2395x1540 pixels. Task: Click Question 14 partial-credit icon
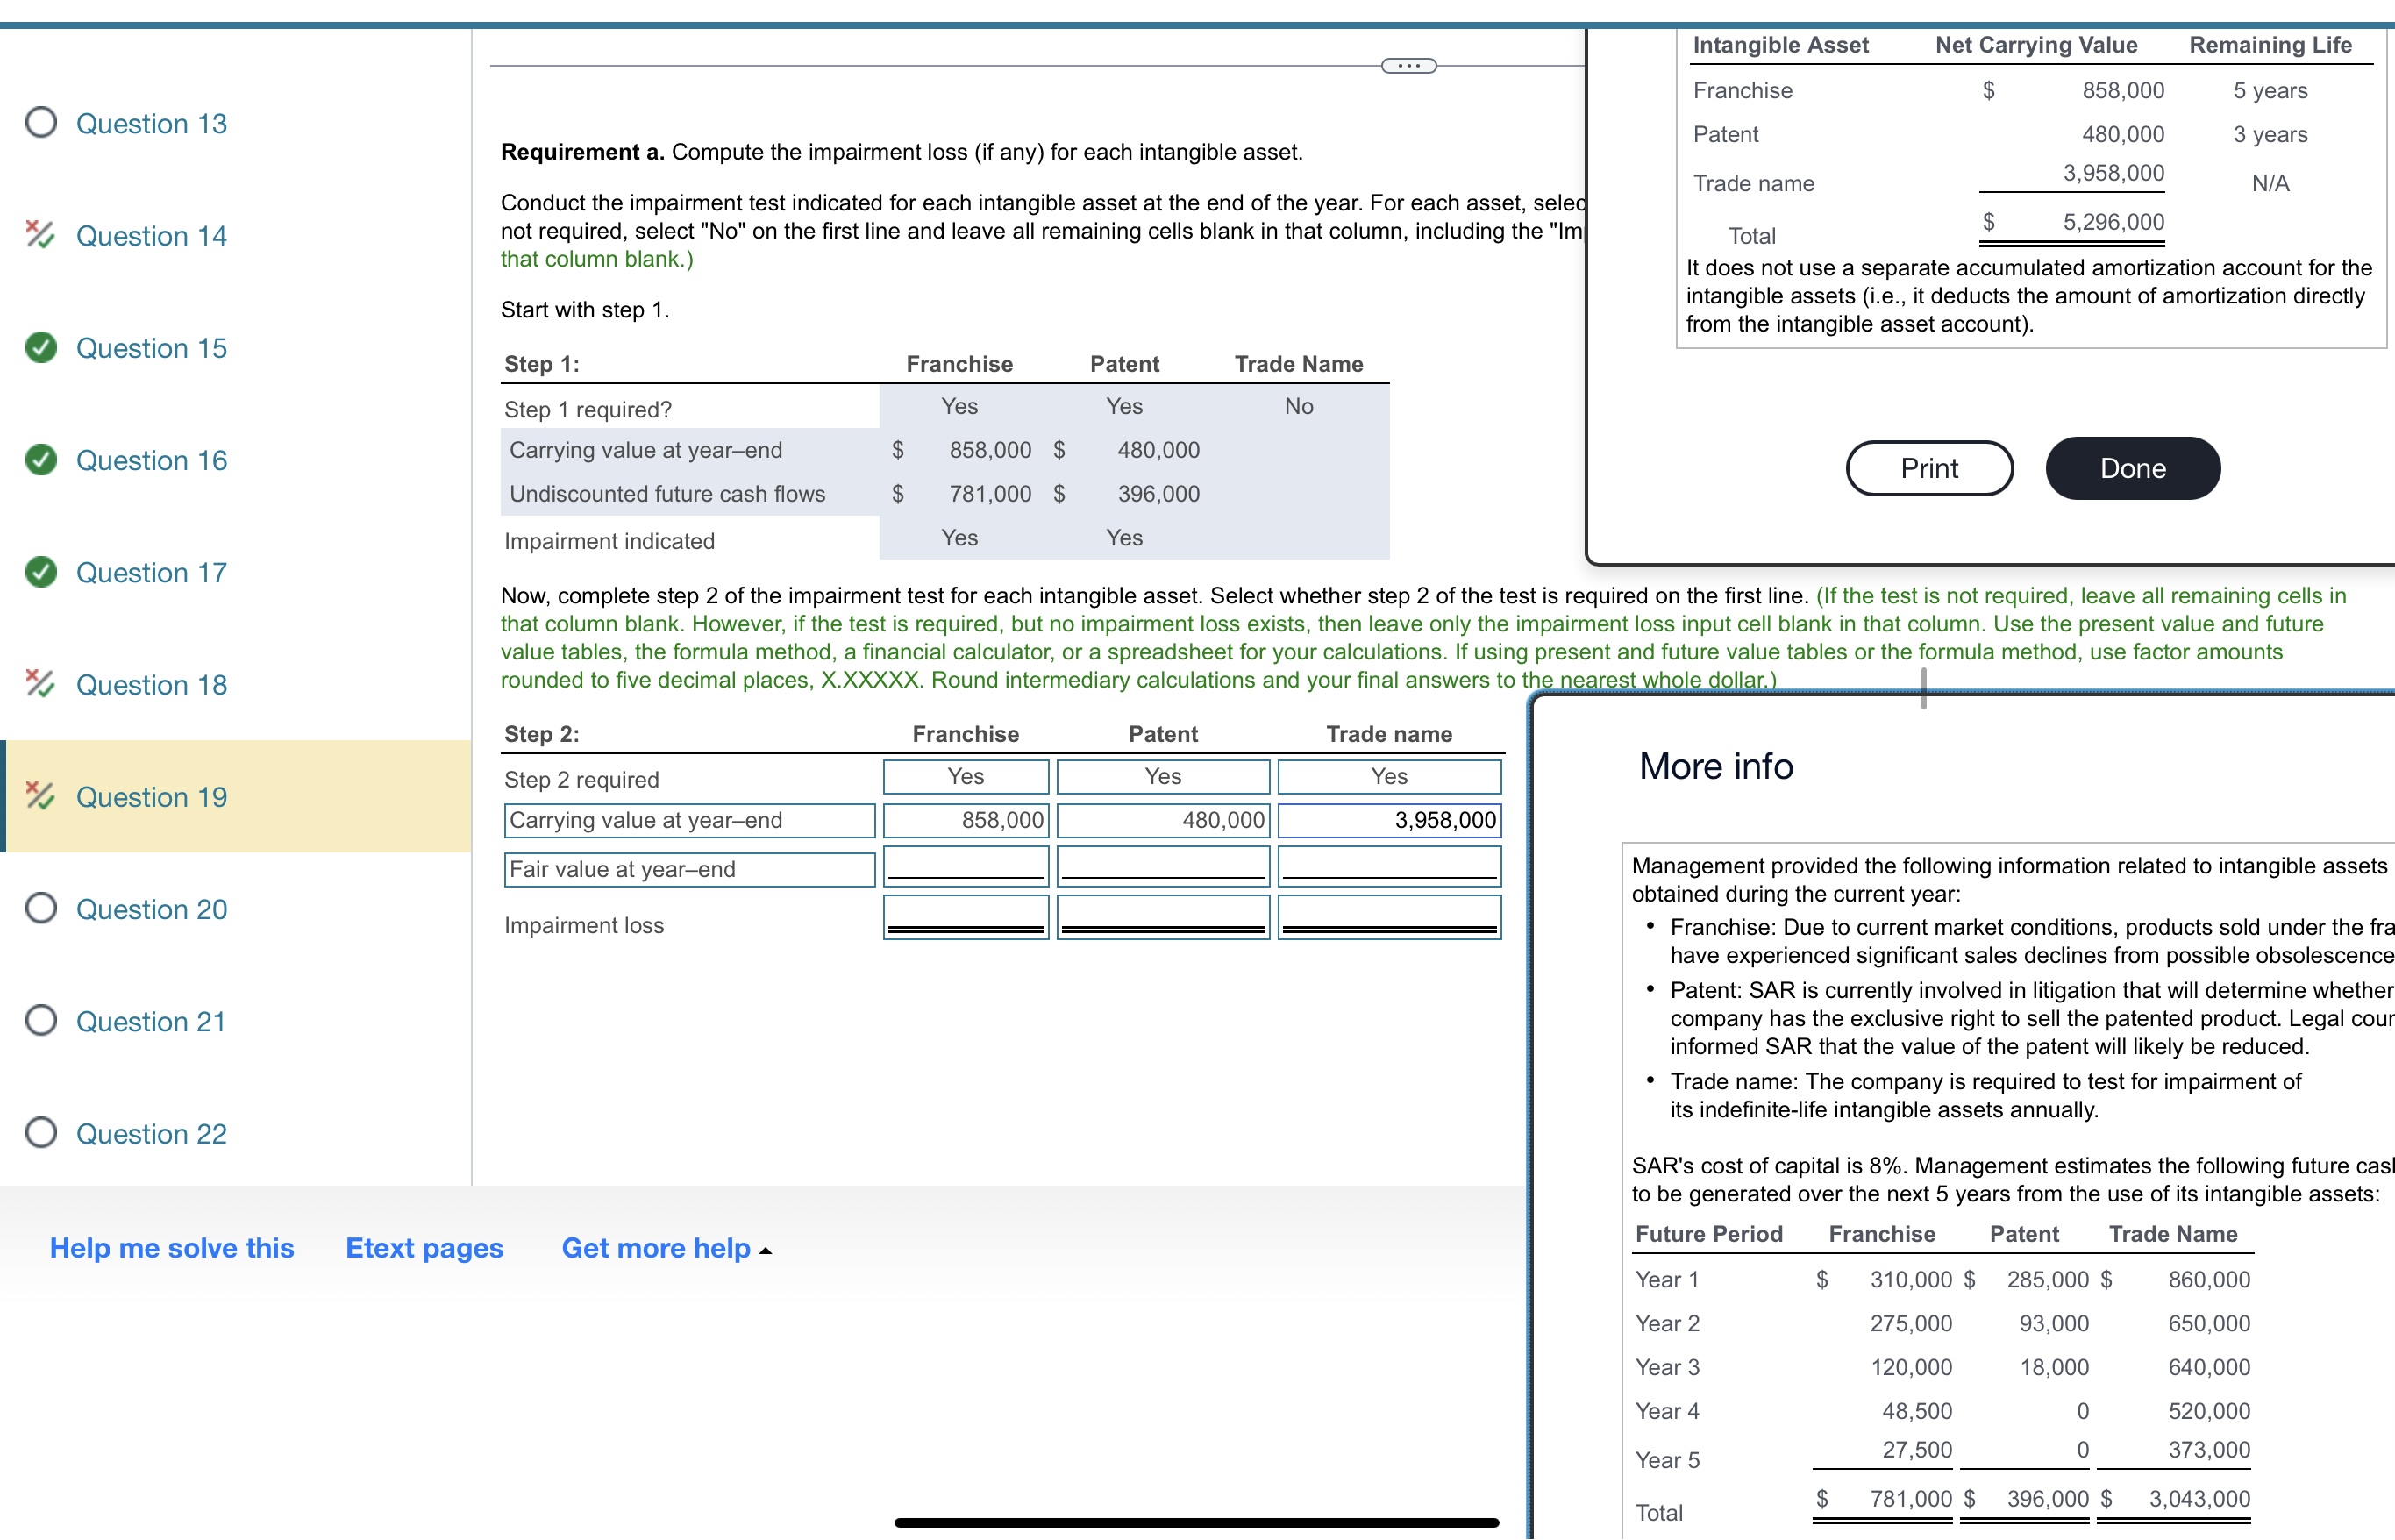(x=40, y=235)
